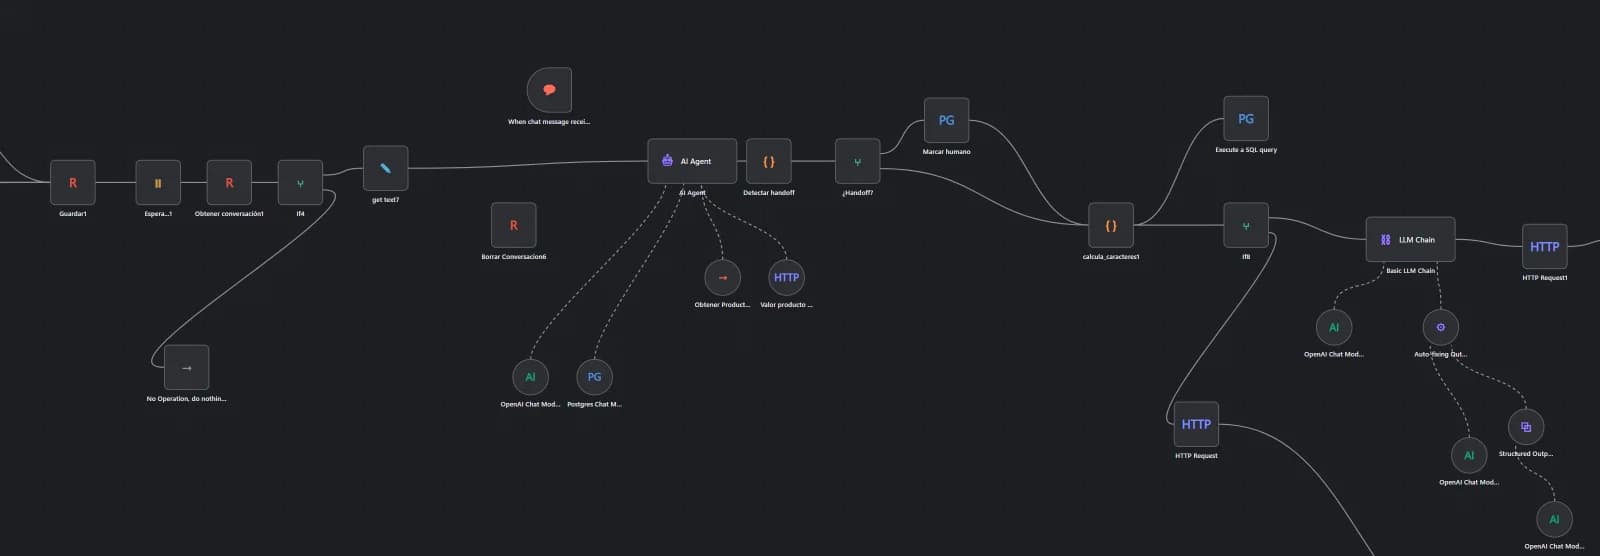Click the 'Detectar handoff' label text
This screenshot has height=556, width=1600.
pos(769,193)
